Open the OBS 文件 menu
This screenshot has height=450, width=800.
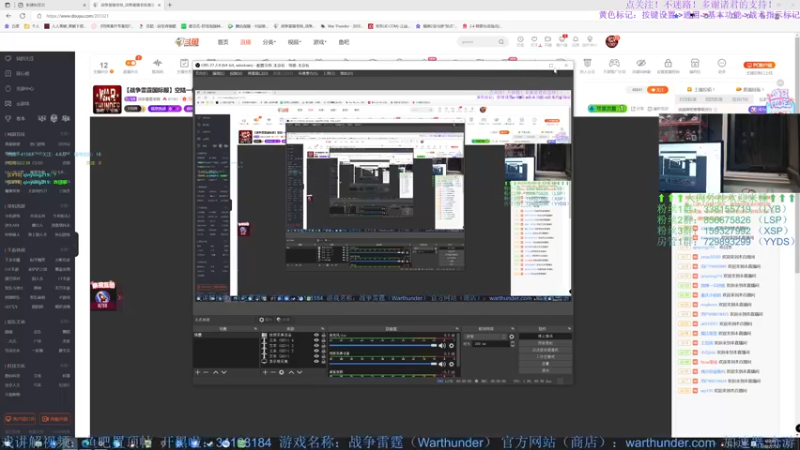[202, 73]
